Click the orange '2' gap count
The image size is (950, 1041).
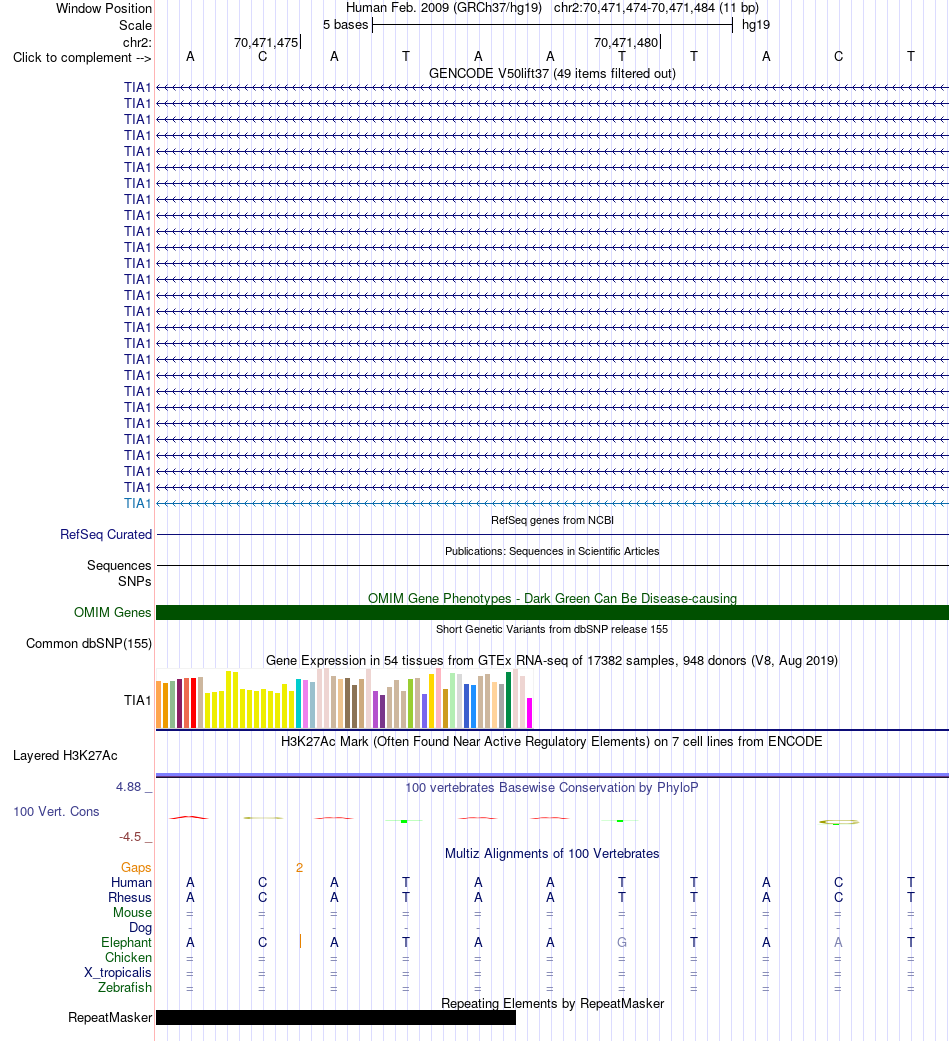coord(299,868)
